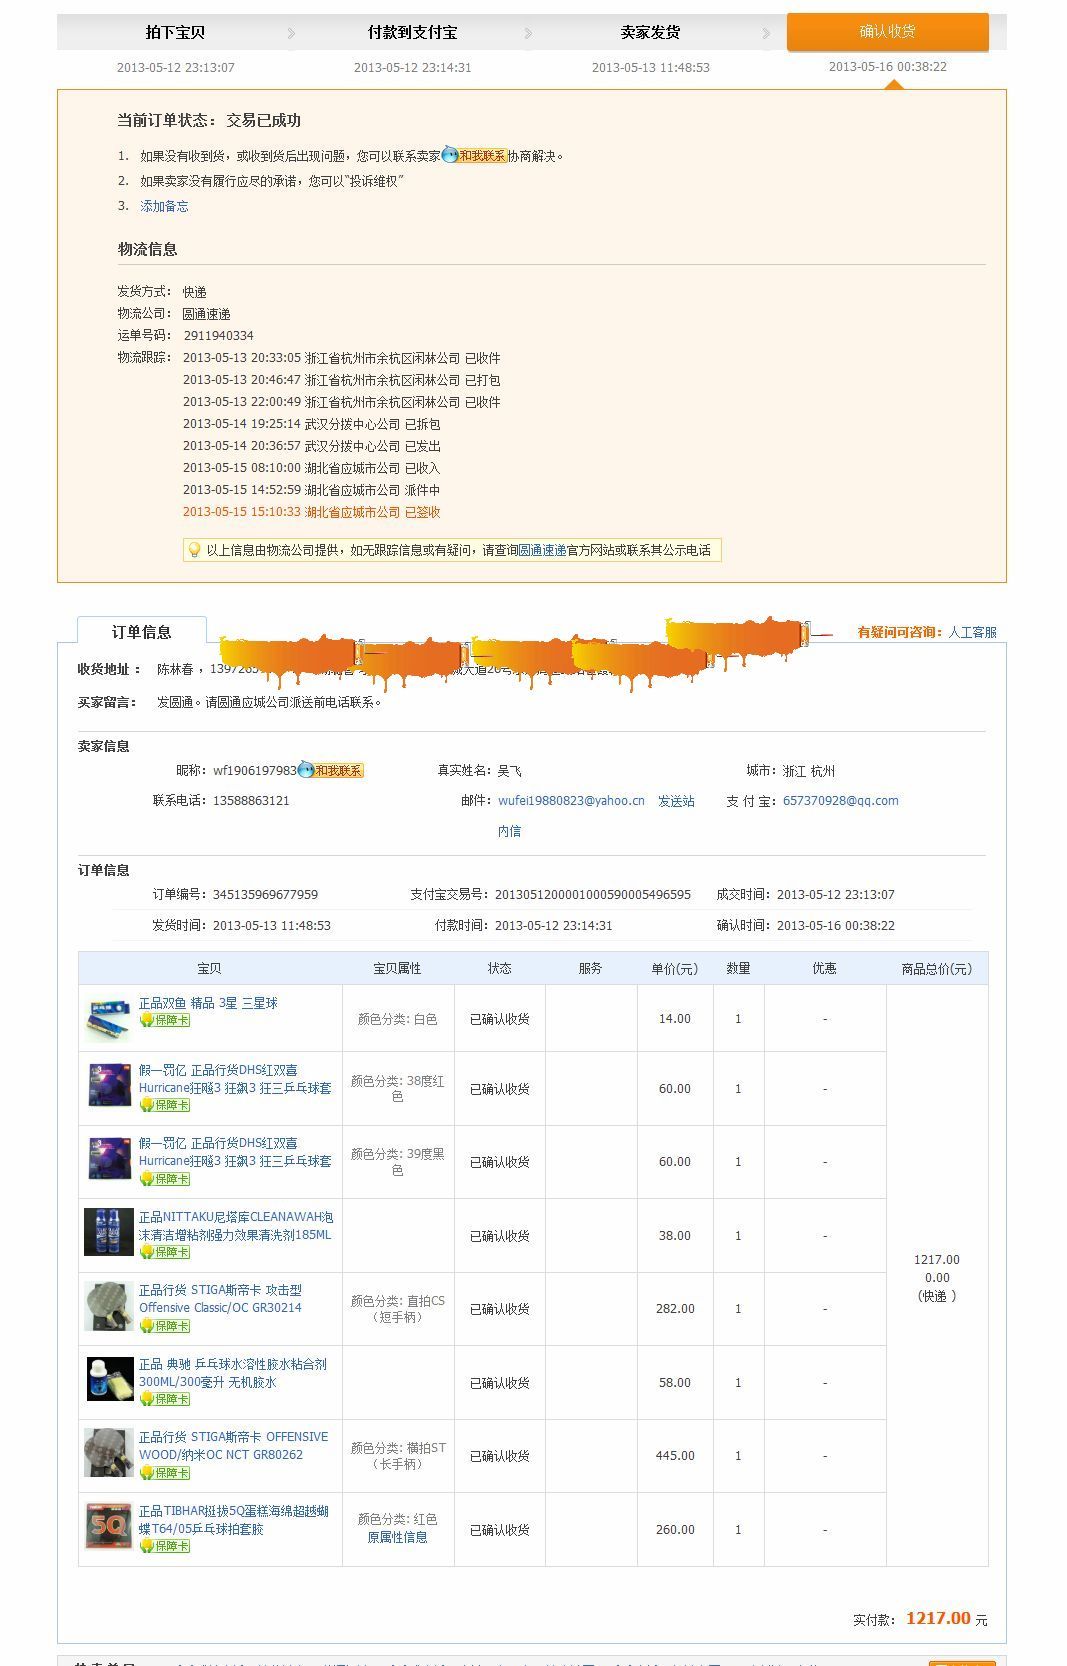Open the 圆通速递 official website link
The width and height of the screenshot is (1067, 1666).
point(542,550)
